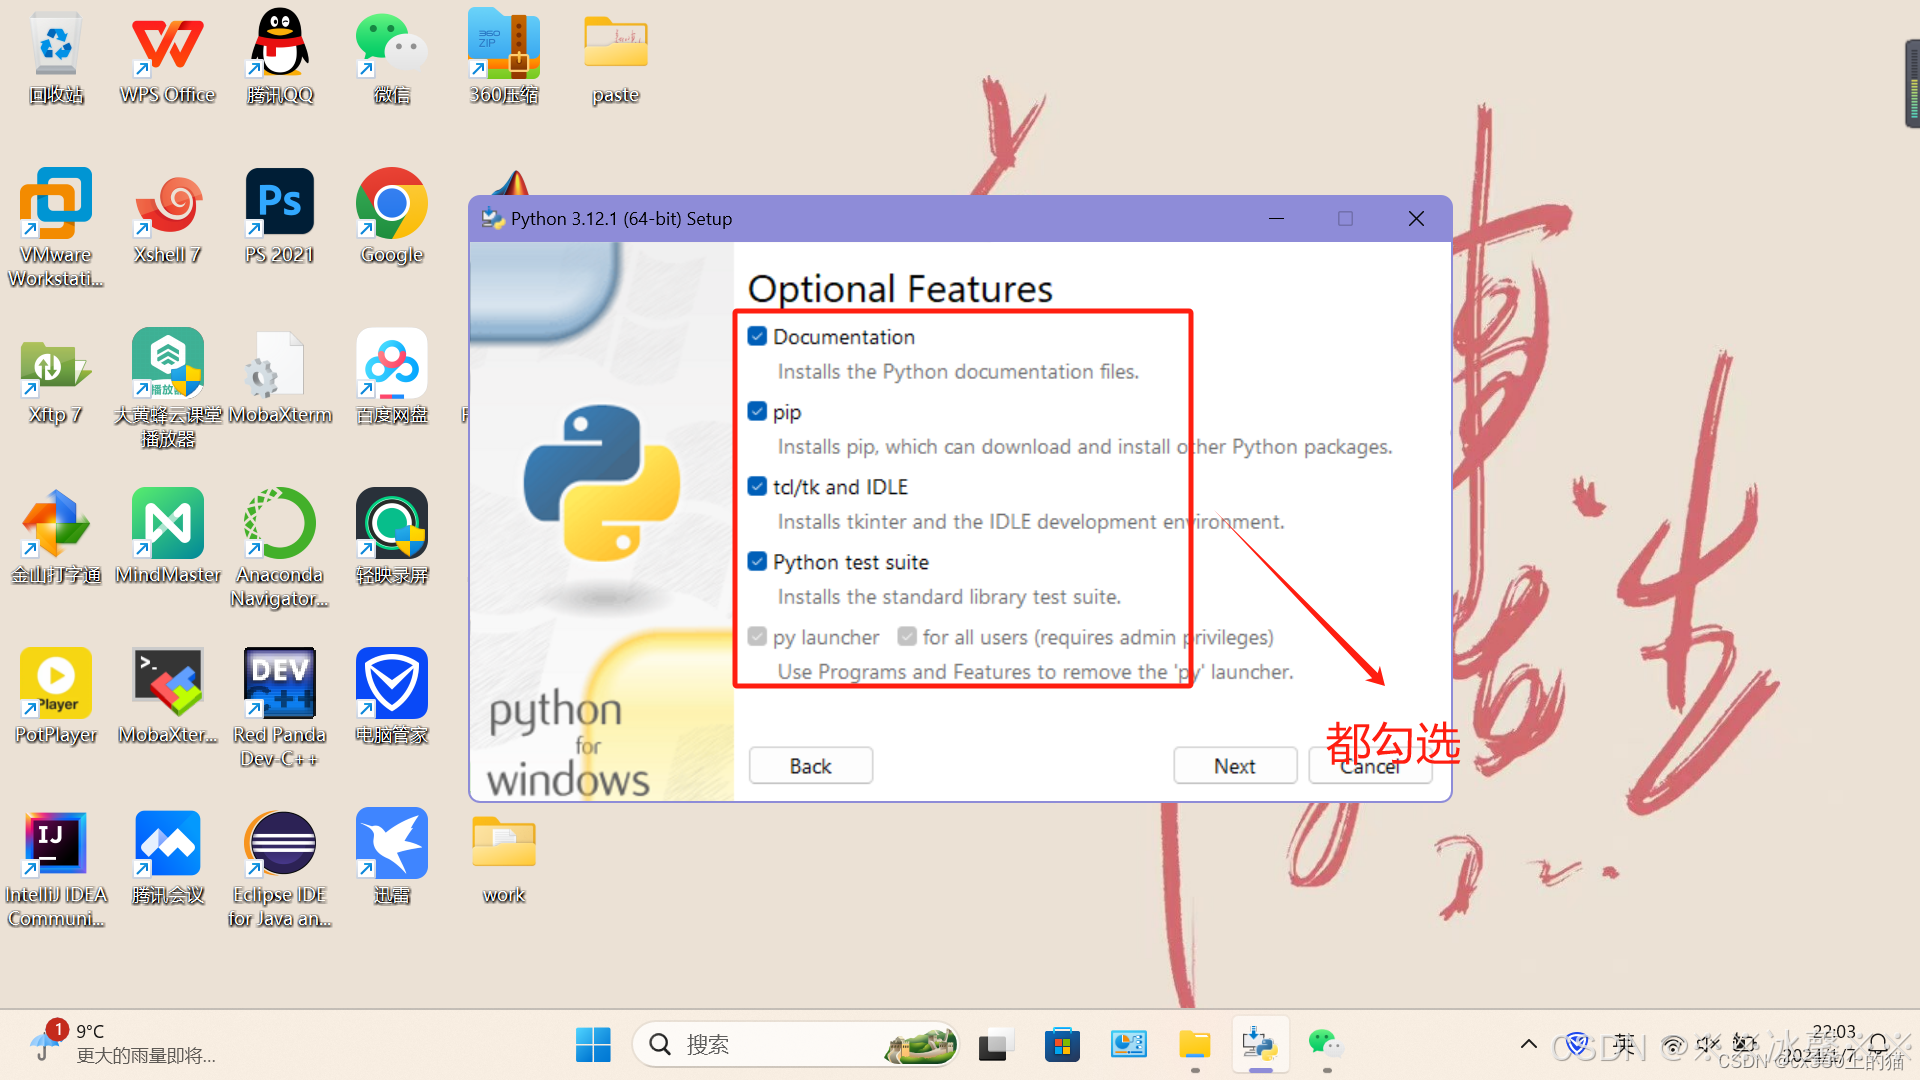Click the Next button in setup
1920x1080 pixels.
click(x=1234, y=766)
